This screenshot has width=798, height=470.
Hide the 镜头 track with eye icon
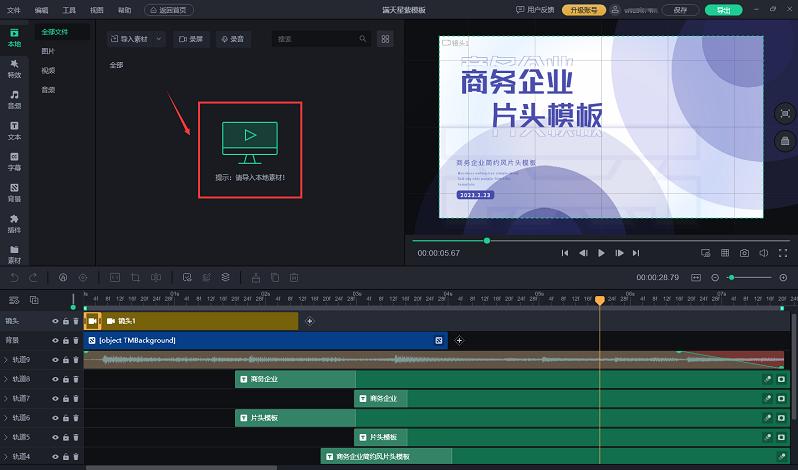(x=55, y=321)
